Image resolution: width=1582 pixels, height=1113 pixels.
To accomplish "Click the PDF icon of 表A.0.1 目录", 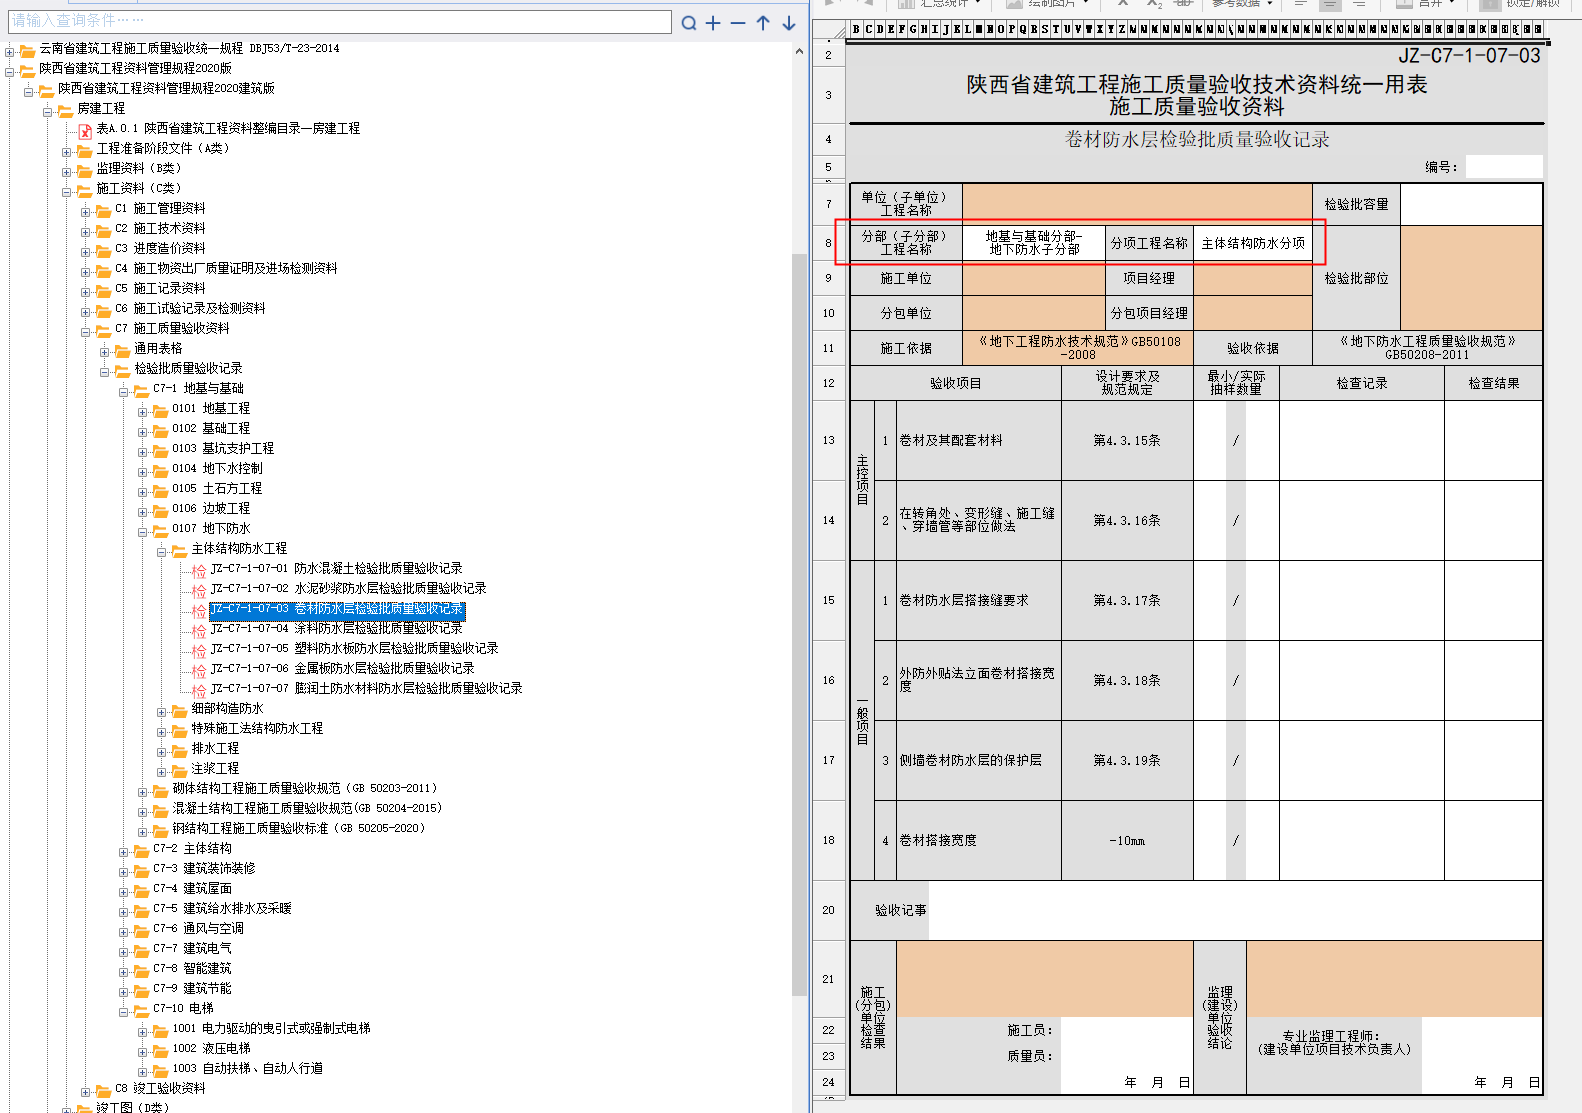I will [x=86, y=130].
